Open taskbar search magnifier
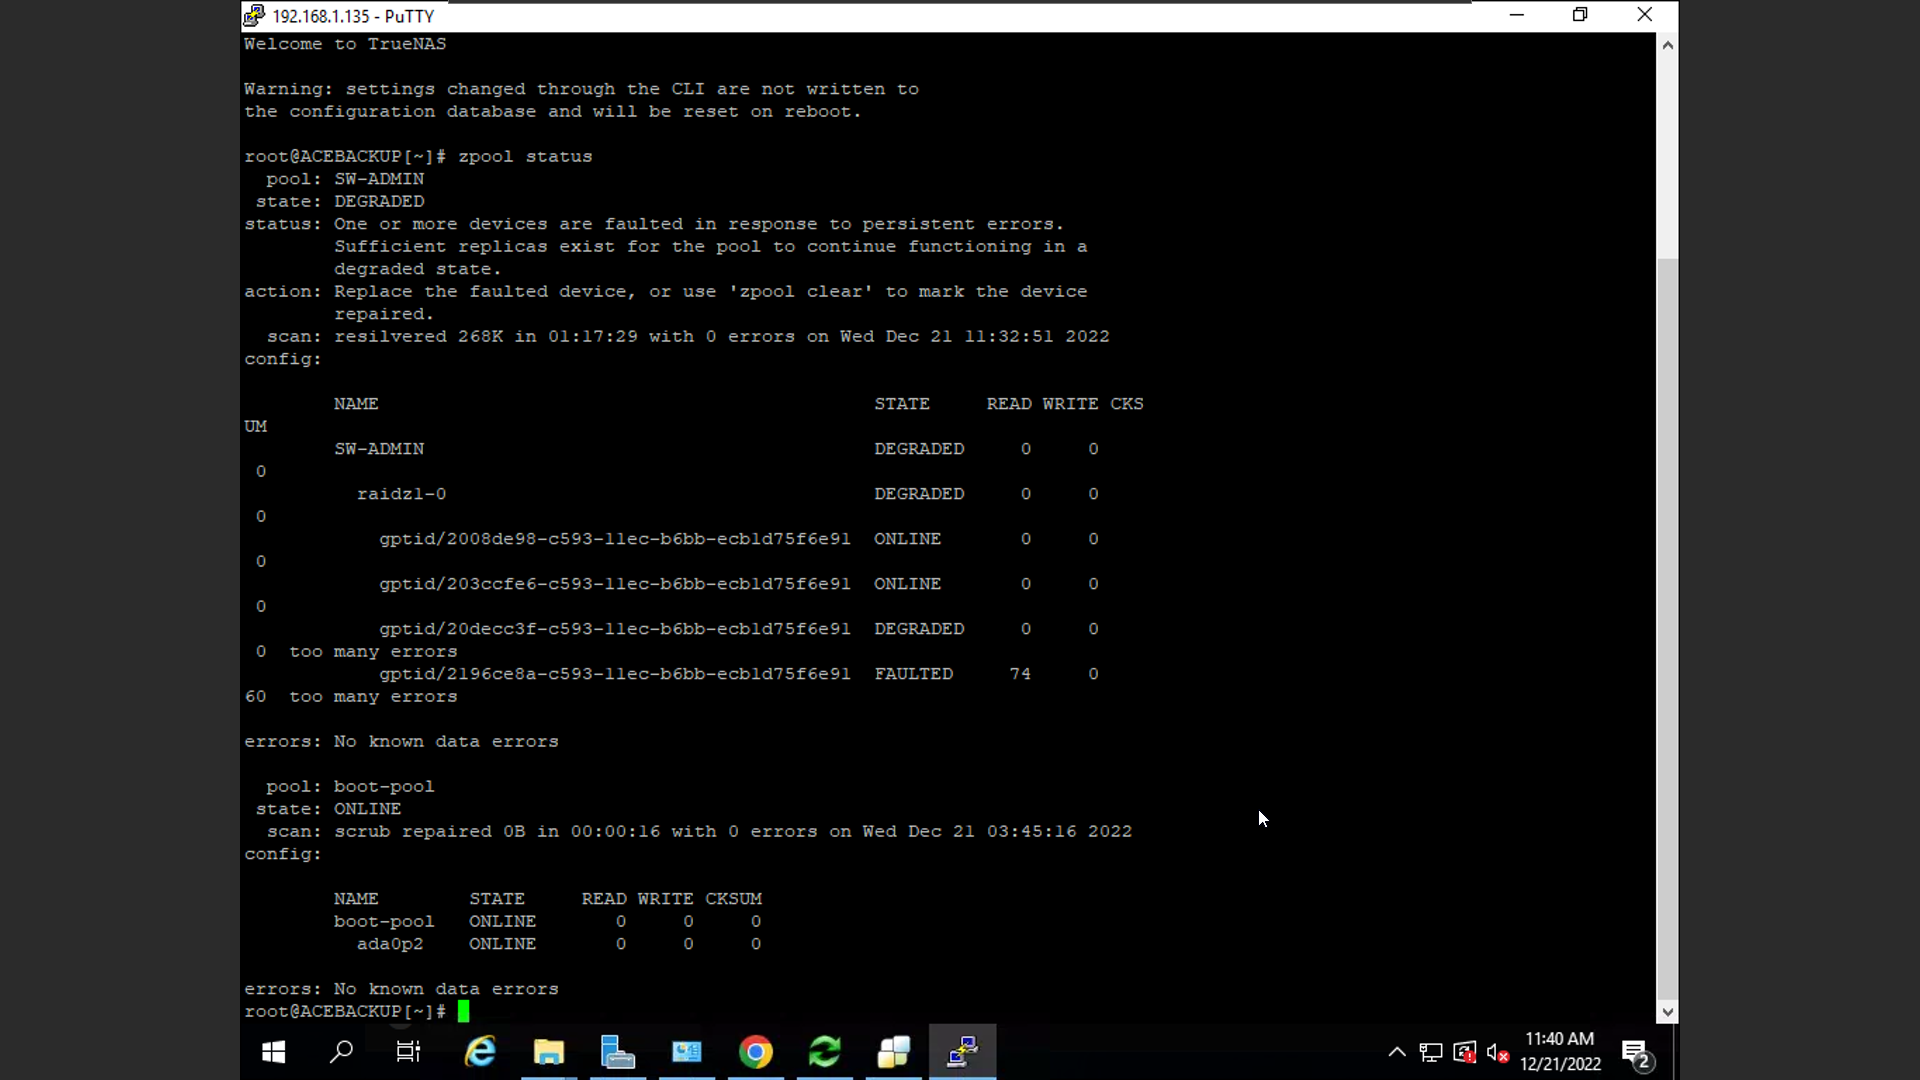This screenshot has width=1920, height=1080. pos(341,1052)
